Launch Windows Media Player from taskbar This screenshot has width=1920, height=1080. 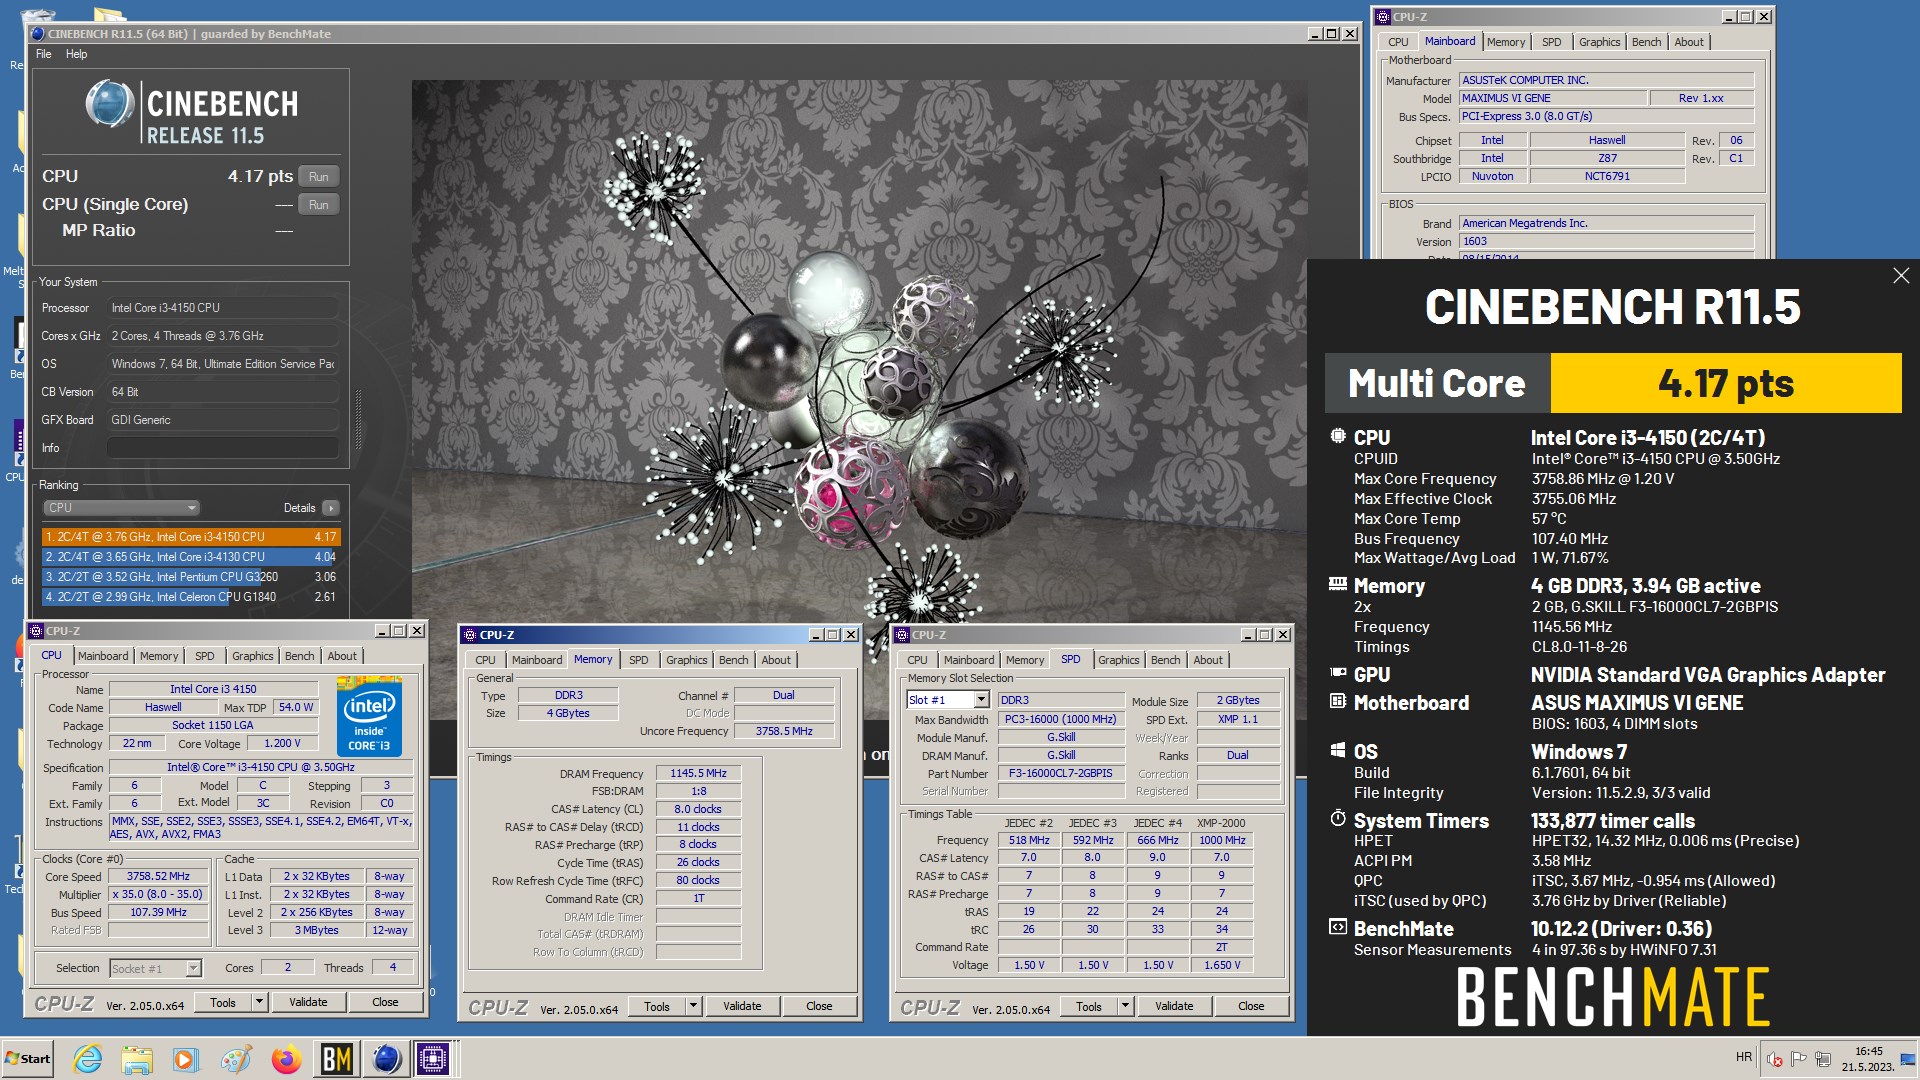tap(186, 1059)
